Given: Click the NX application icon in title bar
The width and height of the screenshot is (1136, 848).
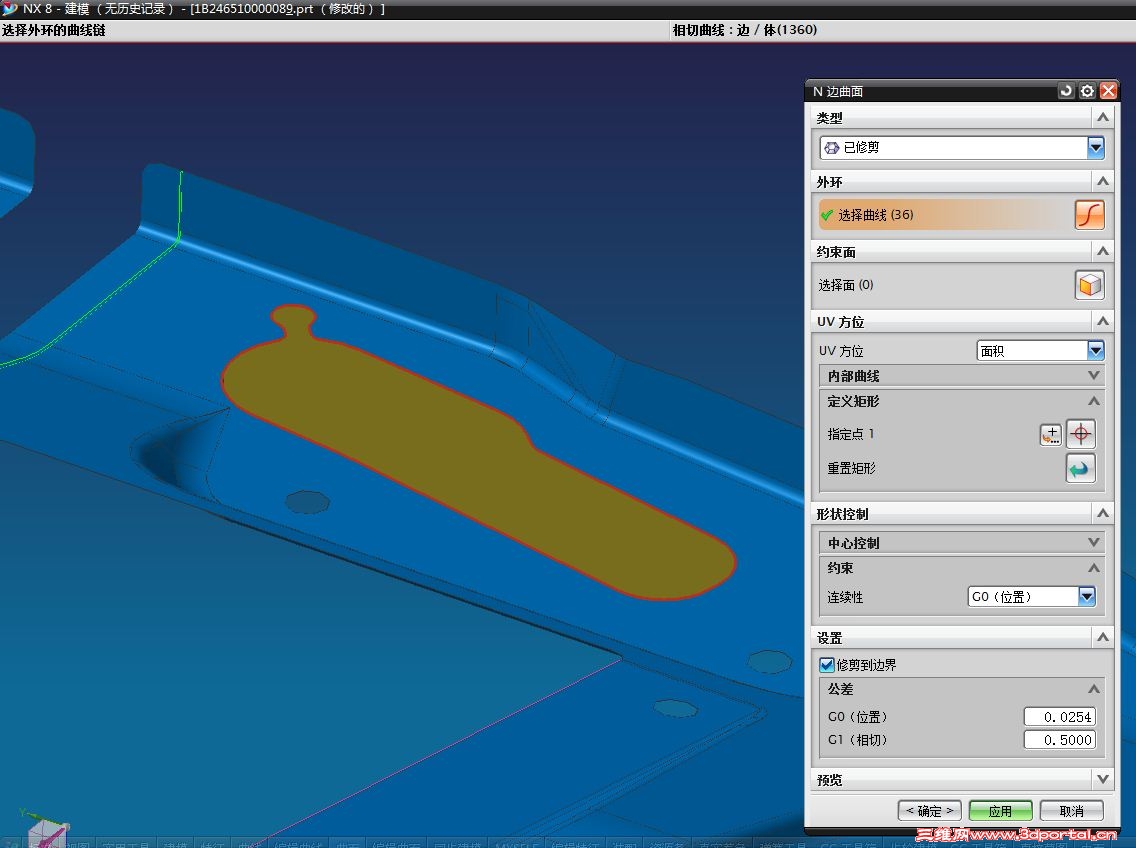Looking at the screenshot, I should click(10, 9).
